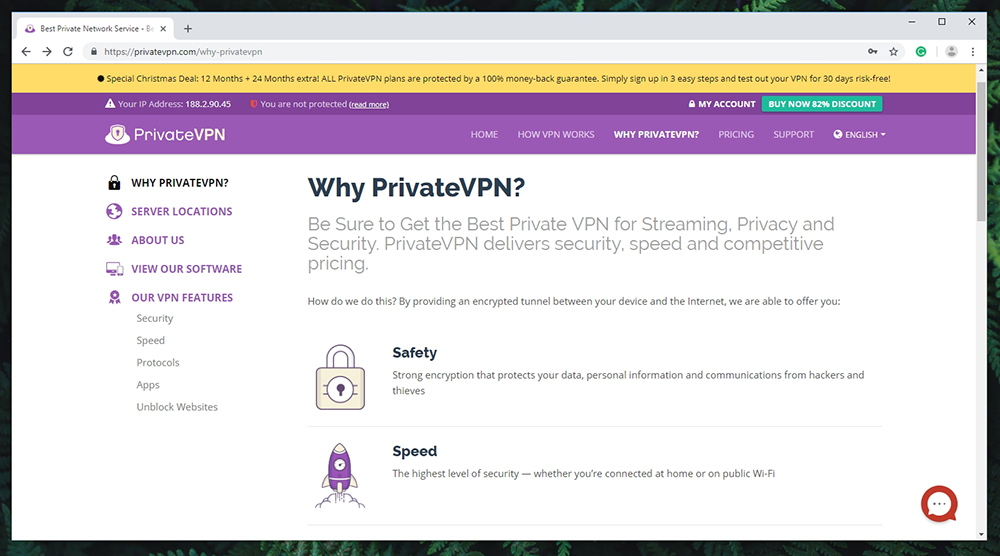The height and width of the screenshot is (556, 1000).
Task: Open the saved passwords key icon
Action: [872, 52]
